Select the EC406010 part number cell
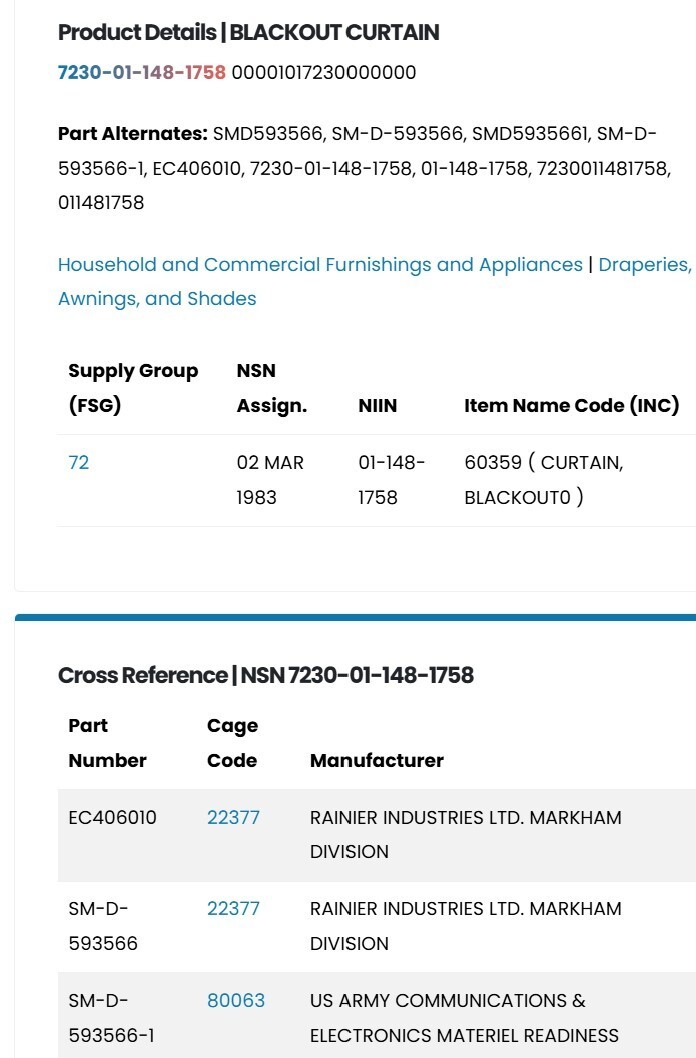 (113, 817)
